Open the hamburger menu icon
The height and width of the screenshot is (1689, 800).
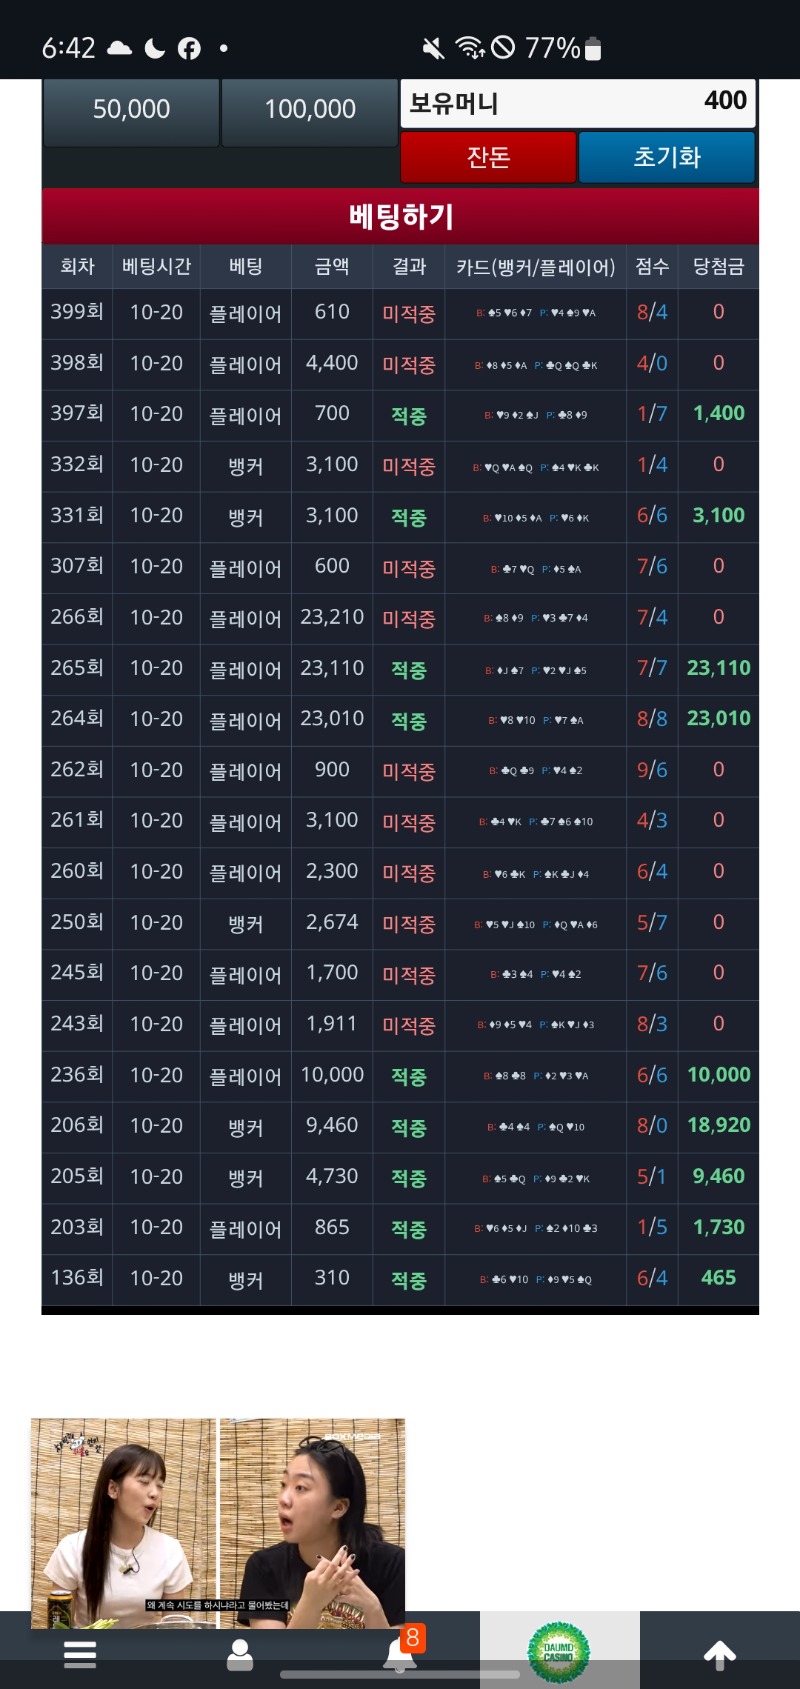pos(80,1654)
